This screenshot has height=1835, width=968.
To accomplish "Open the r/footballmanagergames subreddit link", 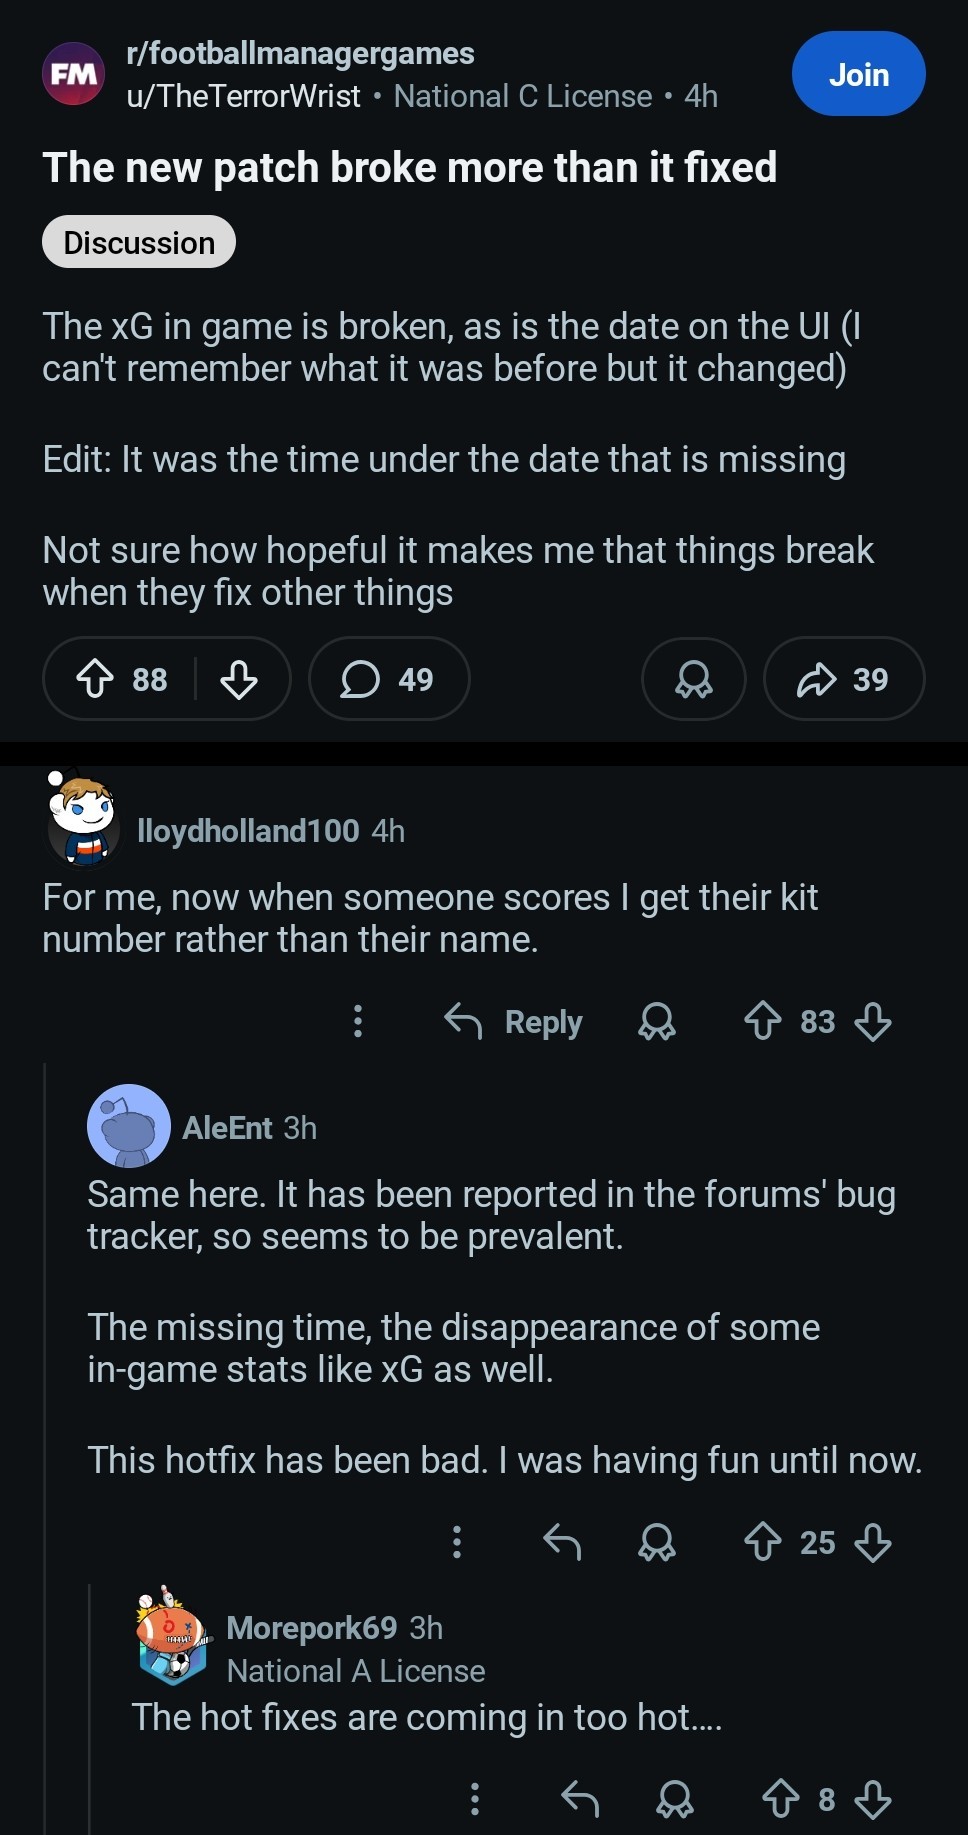I will coord(300,53).
